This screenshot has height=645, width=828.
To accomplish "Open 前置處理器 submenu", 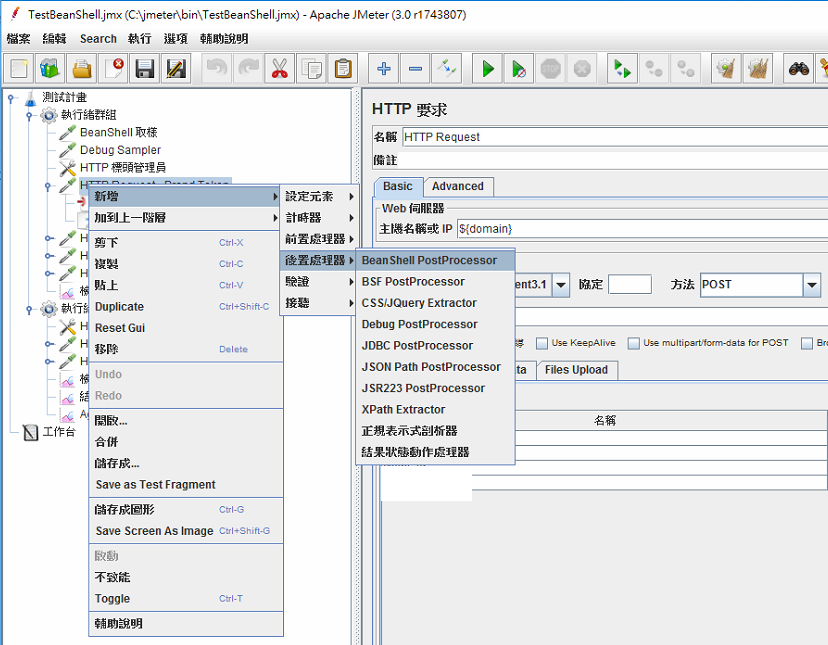I will click(319, 239).
